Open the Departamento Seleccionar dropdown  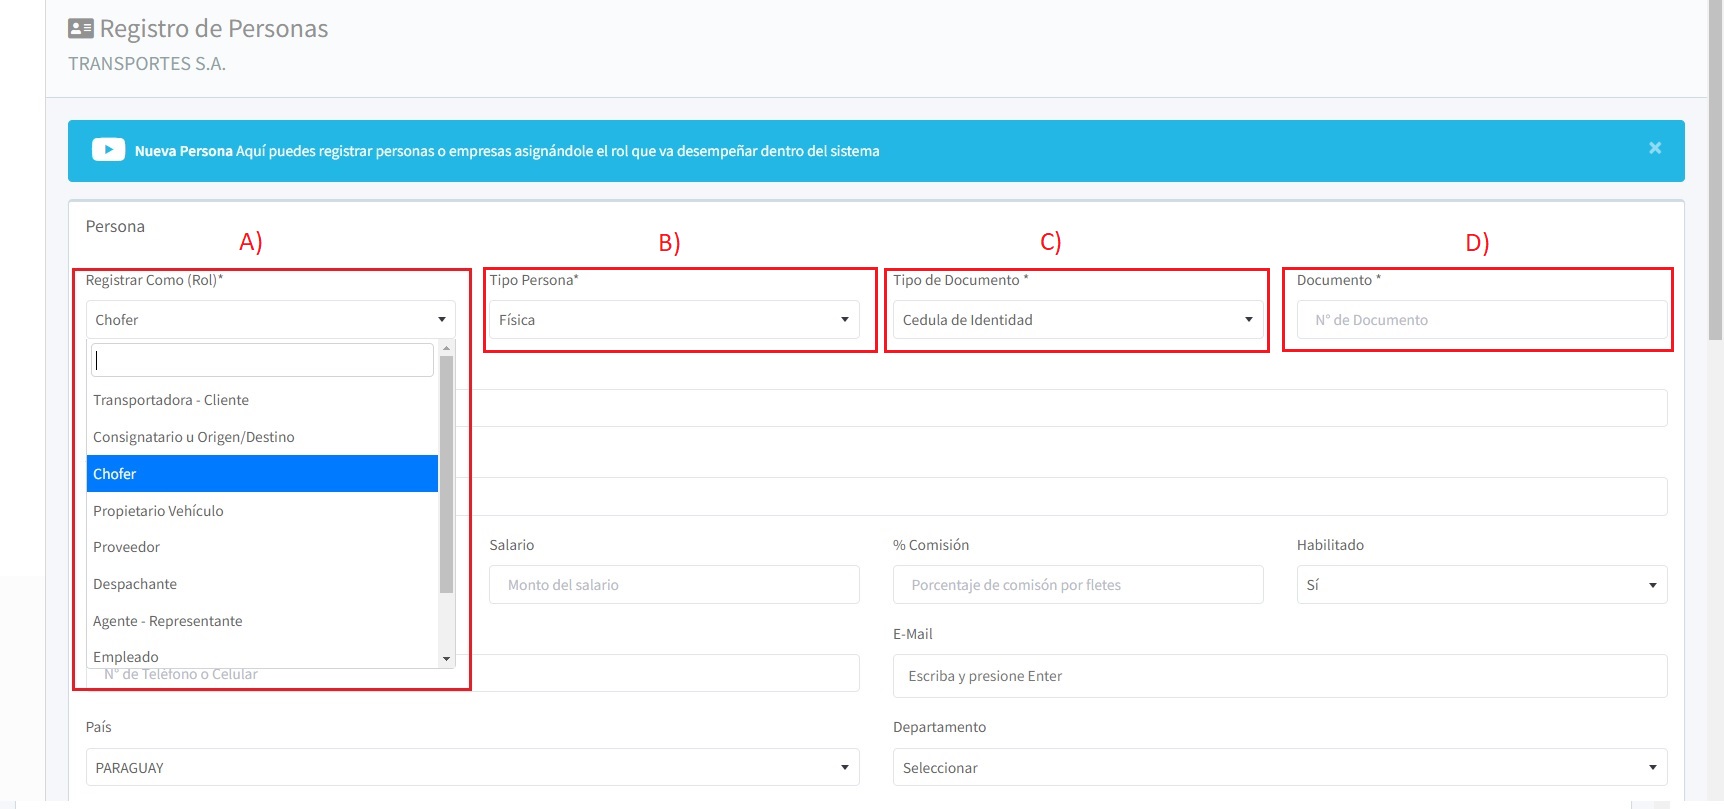pos(1279,768)
